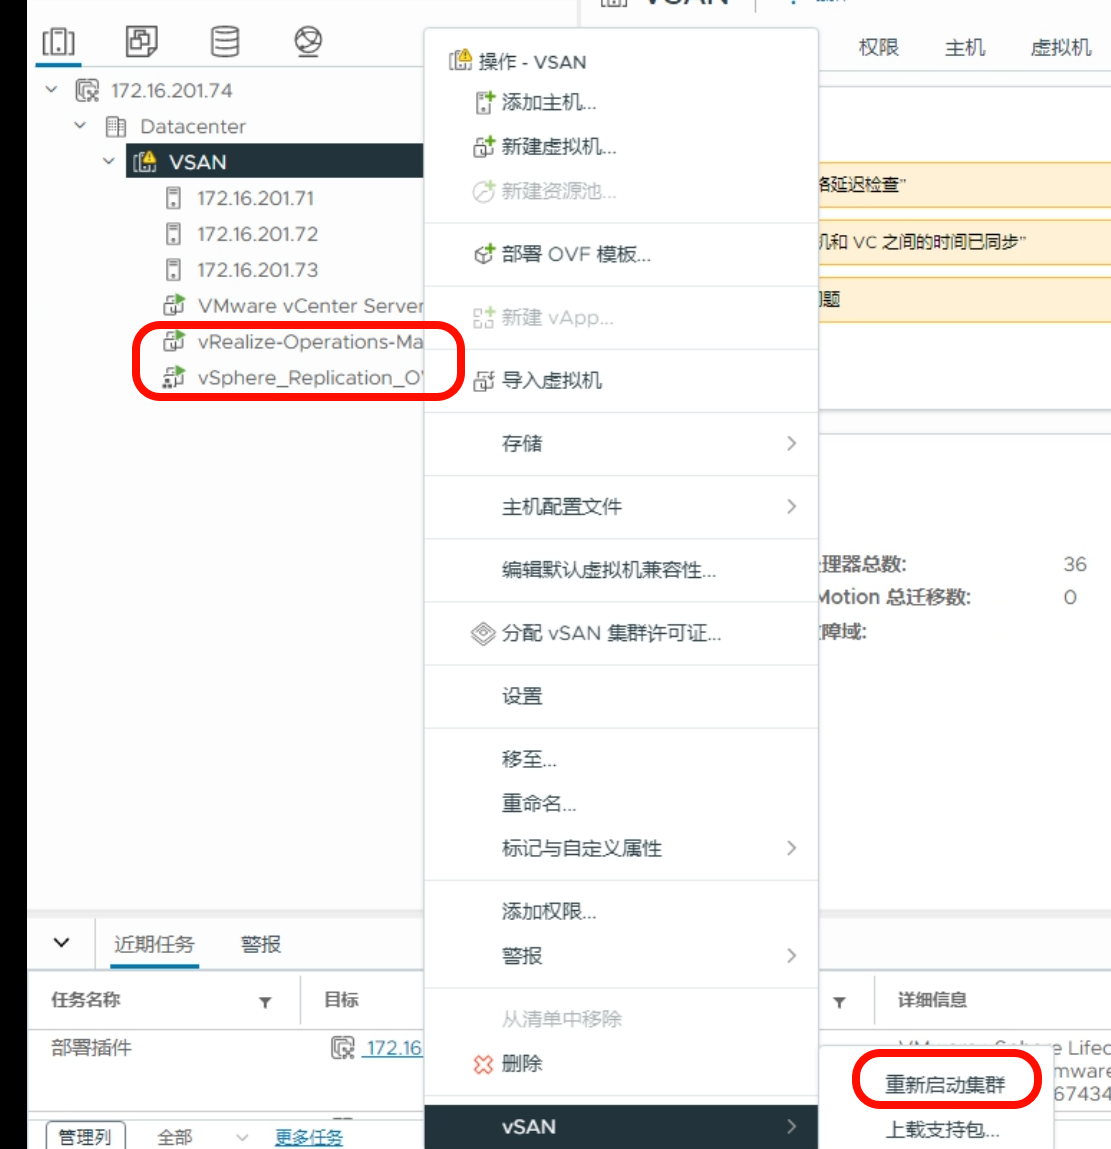Click host icon next to 172.16.201.72
The width and height of the screenshot is (1111, 1149).
(173, 234)
